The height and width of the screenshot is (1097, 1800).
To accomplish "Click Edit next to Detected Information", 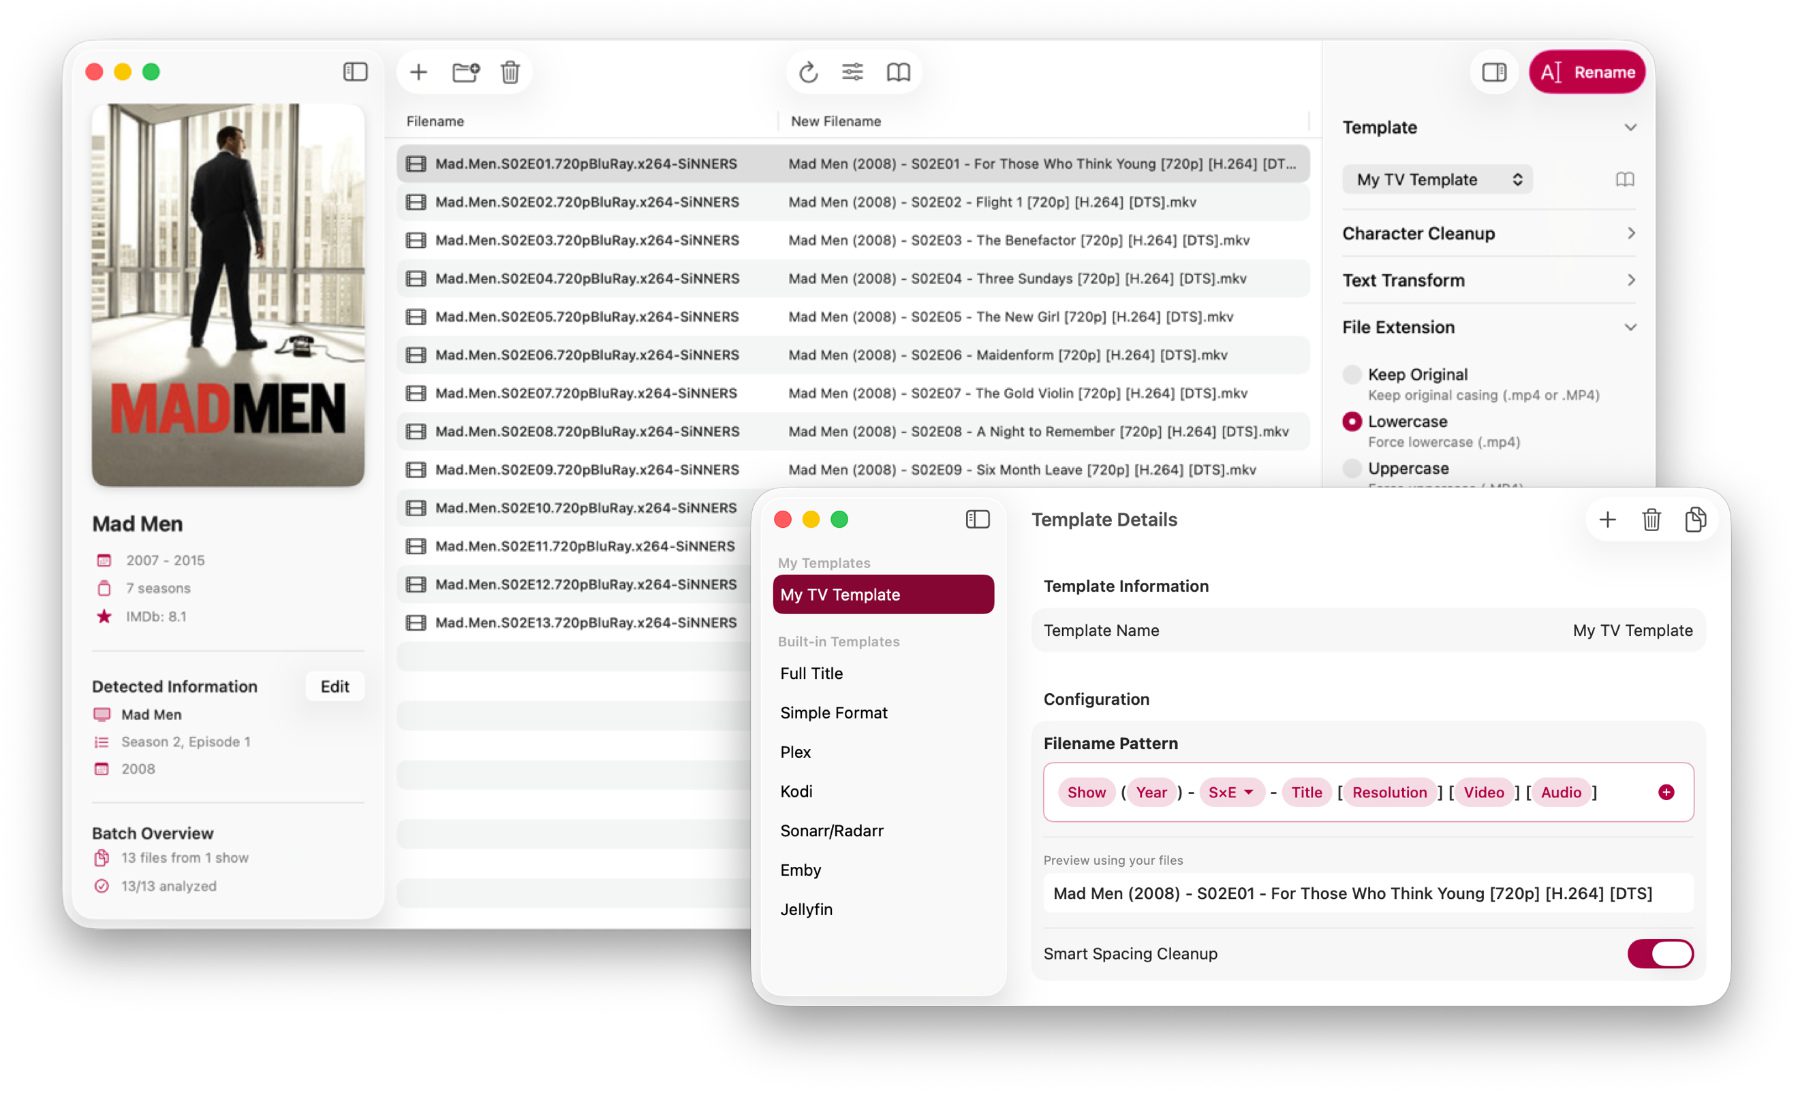I will 335,687.
